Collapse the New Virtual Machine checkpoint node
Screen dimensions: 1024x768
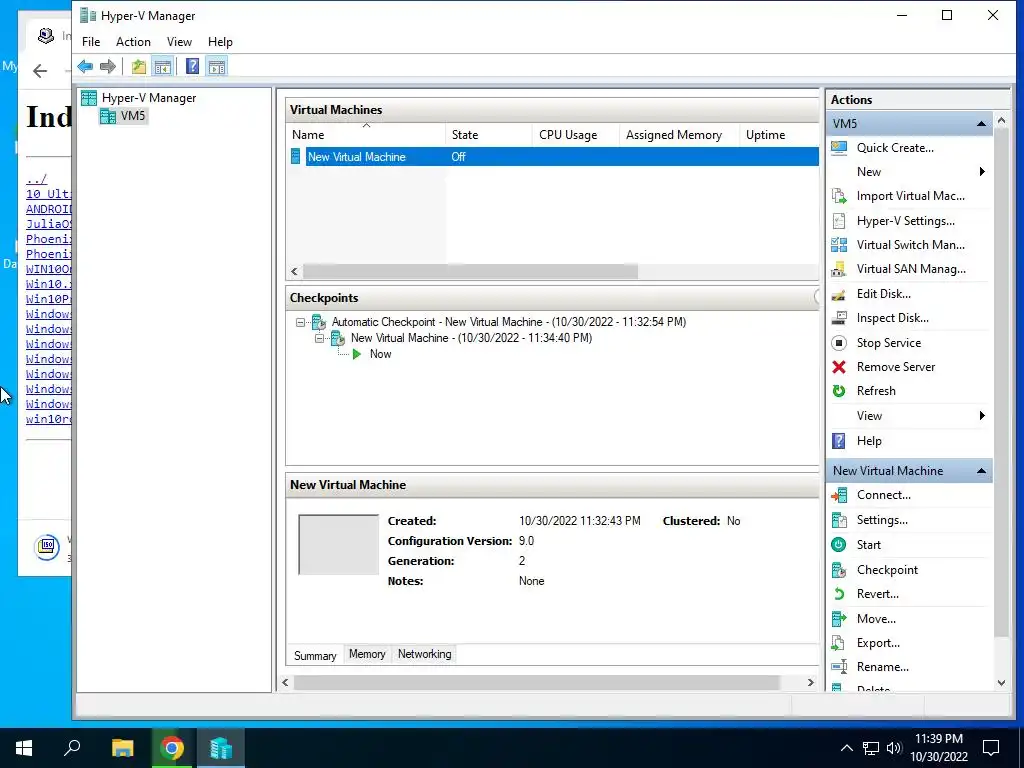click(x=319, y=338)
